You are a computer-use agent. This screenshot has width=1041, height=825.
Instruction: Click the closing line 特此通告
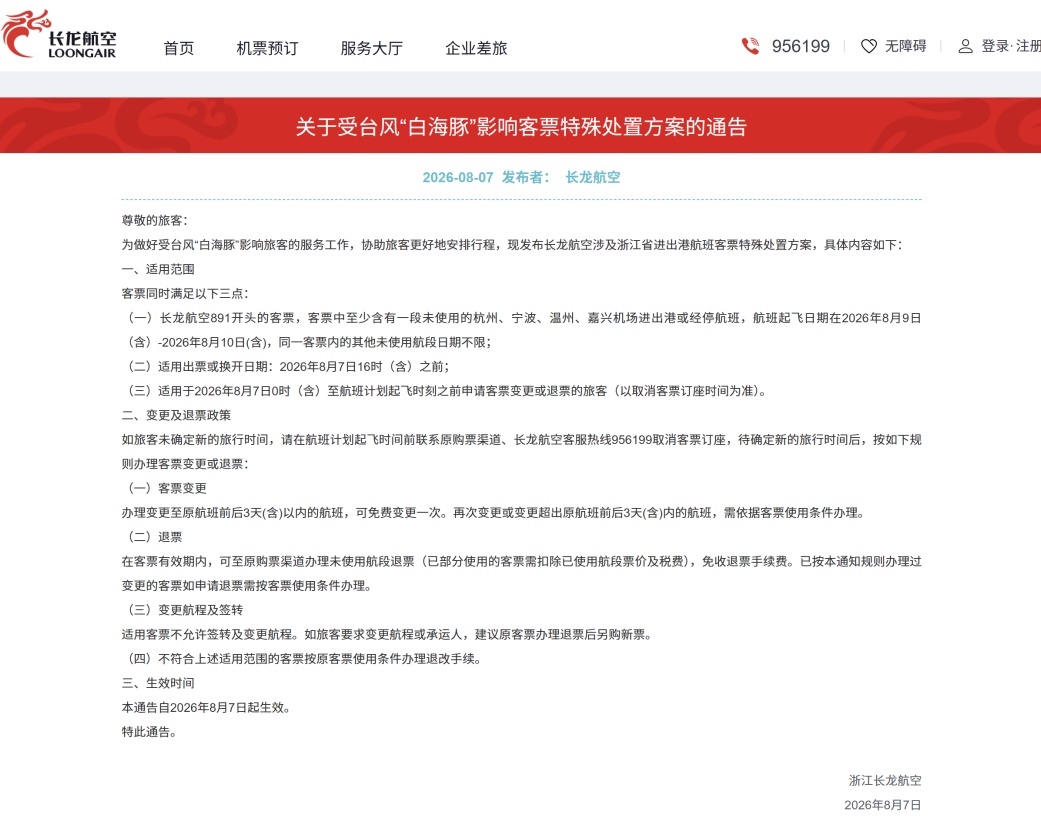149,731
